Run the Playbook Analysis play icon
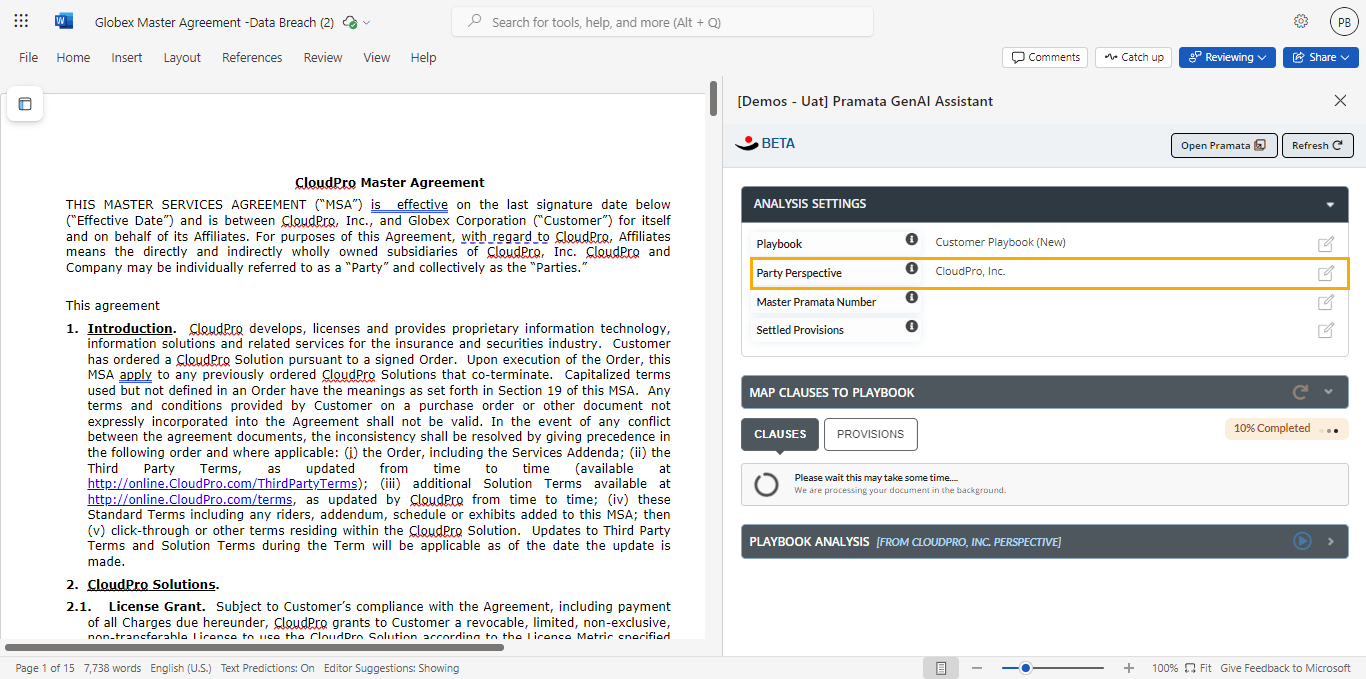This screenshot has height=679, width=1366. pos(1302,541)
